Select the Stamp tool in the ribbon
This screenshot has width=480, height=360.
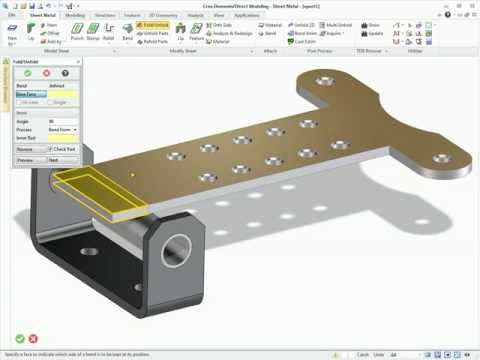pyautogui.click(x=93, y=32)
